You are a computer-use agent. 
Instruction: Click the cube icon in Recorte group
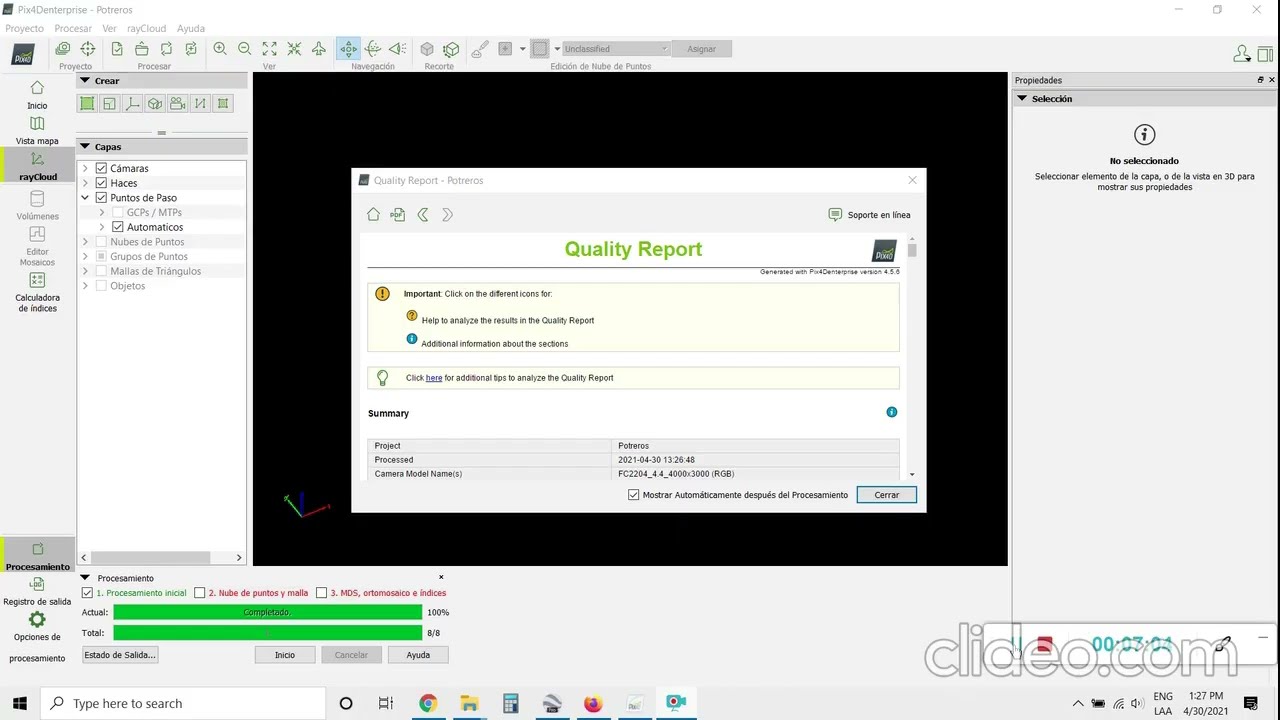[427, 48]
